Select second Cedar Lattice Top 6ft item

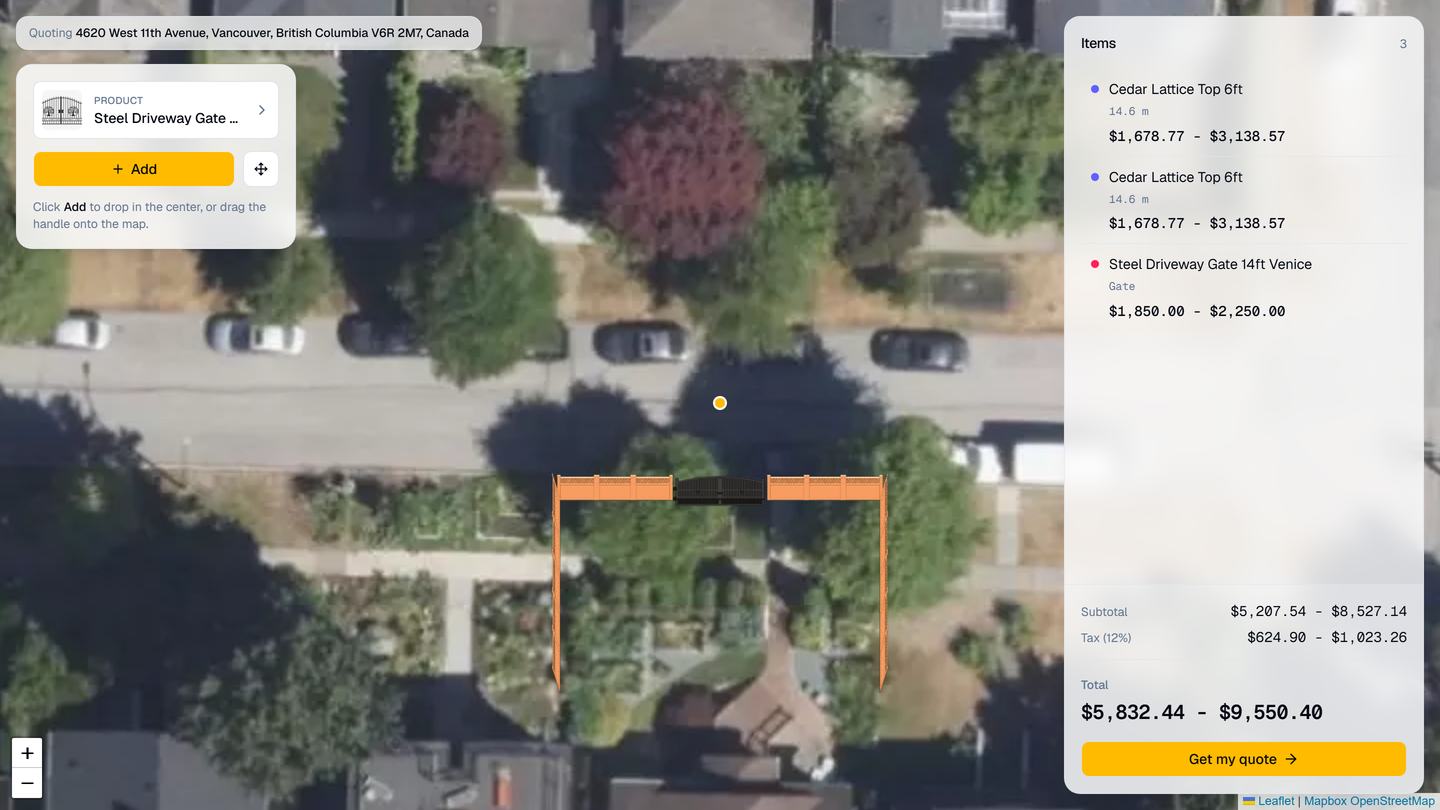[x=1244, y=200]
